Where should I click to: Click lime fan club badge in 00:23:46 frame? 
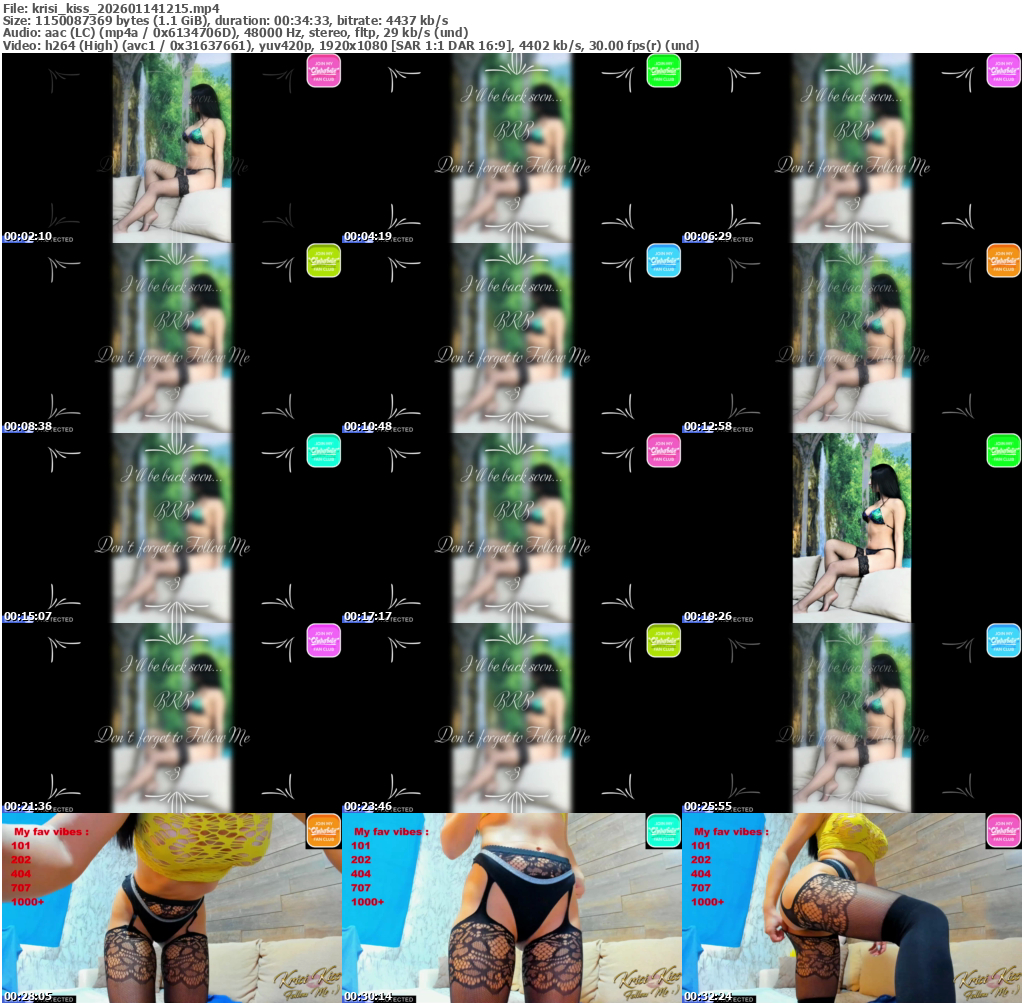tap(664, 641)
